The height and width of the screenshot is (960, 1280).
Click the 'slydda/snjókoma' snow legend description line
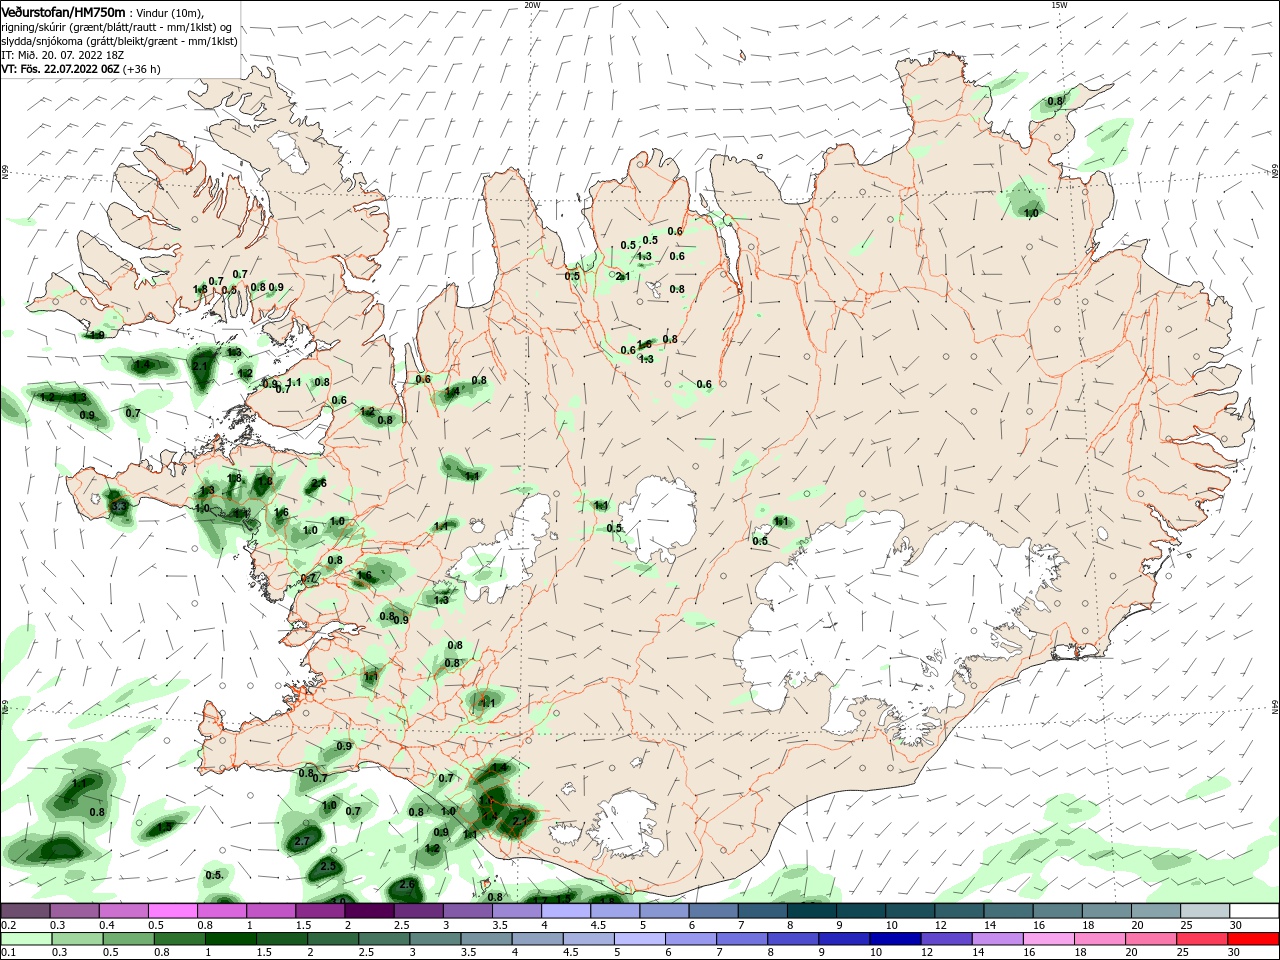pyautogui.click(x=119, y=41)
